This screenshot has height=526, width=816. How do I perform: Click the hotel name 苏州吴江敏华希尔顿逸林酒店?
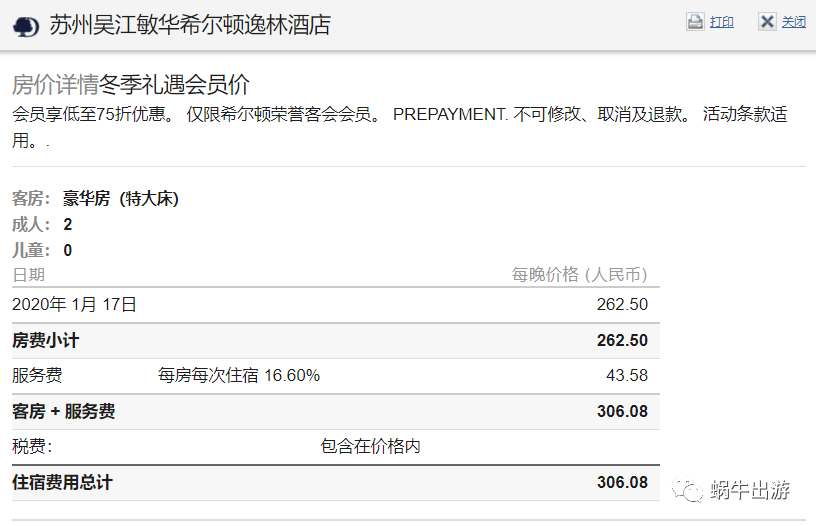(190, 24)
